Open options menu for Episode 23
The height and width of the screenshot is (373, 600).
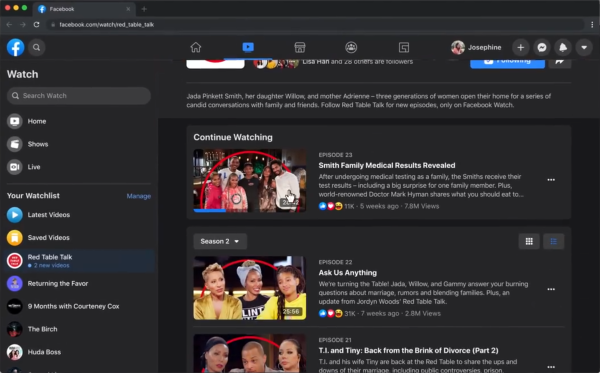[x=551, y=180]
